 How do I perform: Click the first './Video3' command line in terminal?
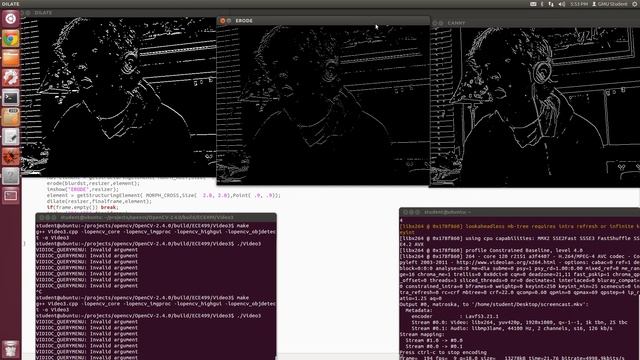click(148, 244)
